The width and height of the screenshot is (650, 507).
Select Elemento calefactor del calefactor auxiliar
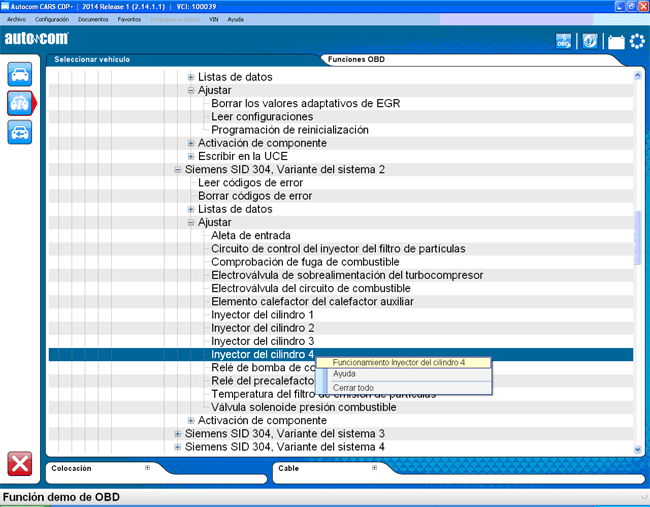pos(312,302)
